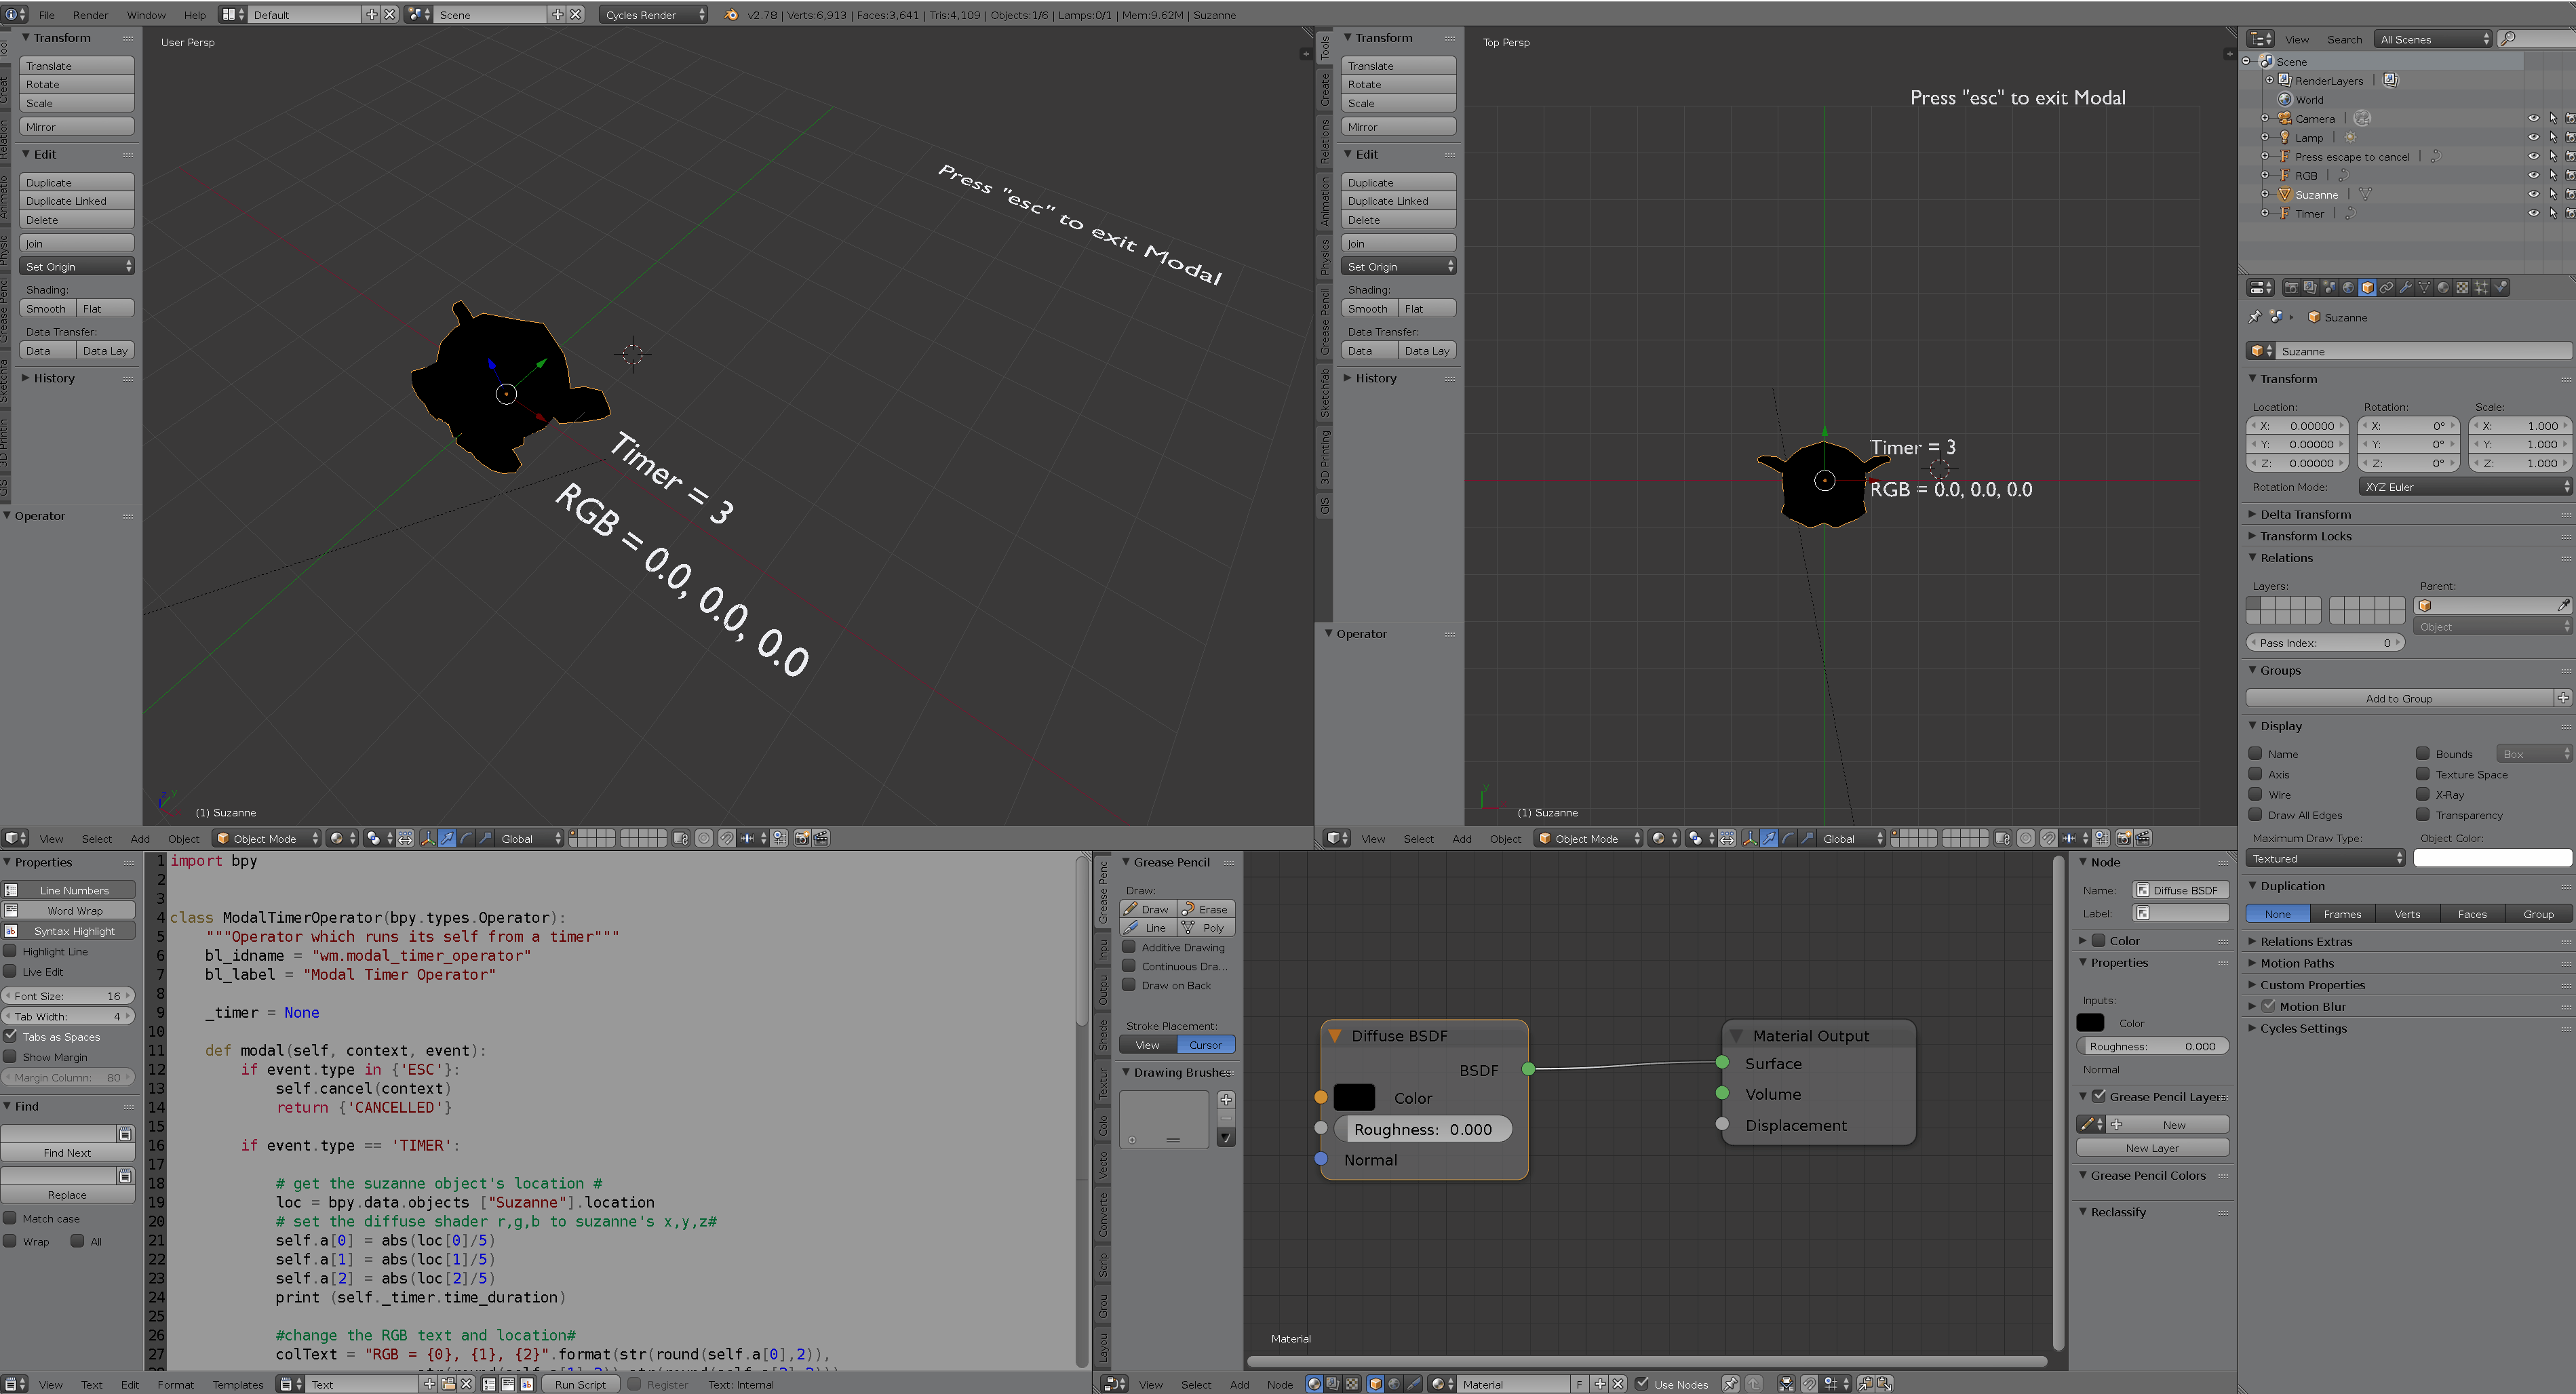Open the Modifiers wrench properties tab
Viewport: 2576px width, 1394px height.
click(x=2406, y=288)
